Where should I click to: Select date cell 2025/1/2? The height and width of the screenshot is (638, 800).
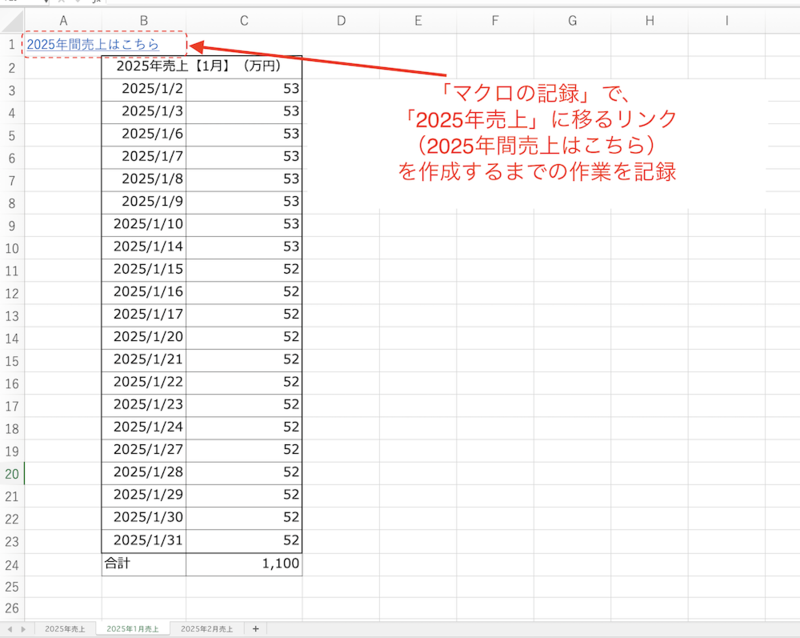144,89
